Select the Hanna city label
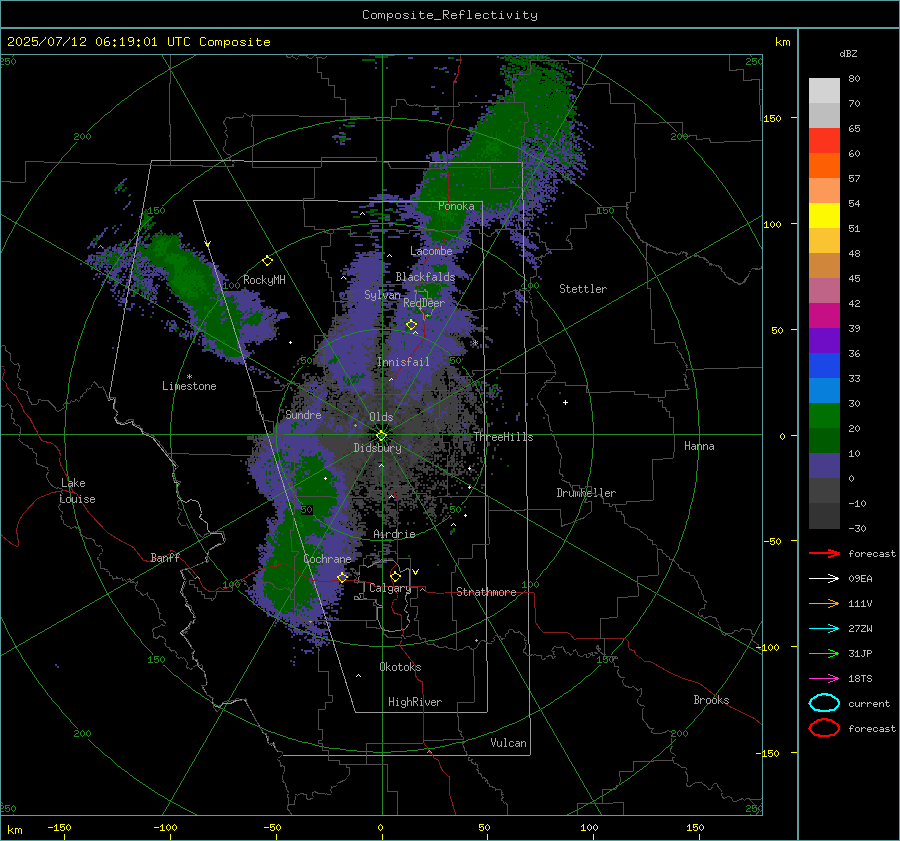Screen dimensions: 900x841 point(699,446)
